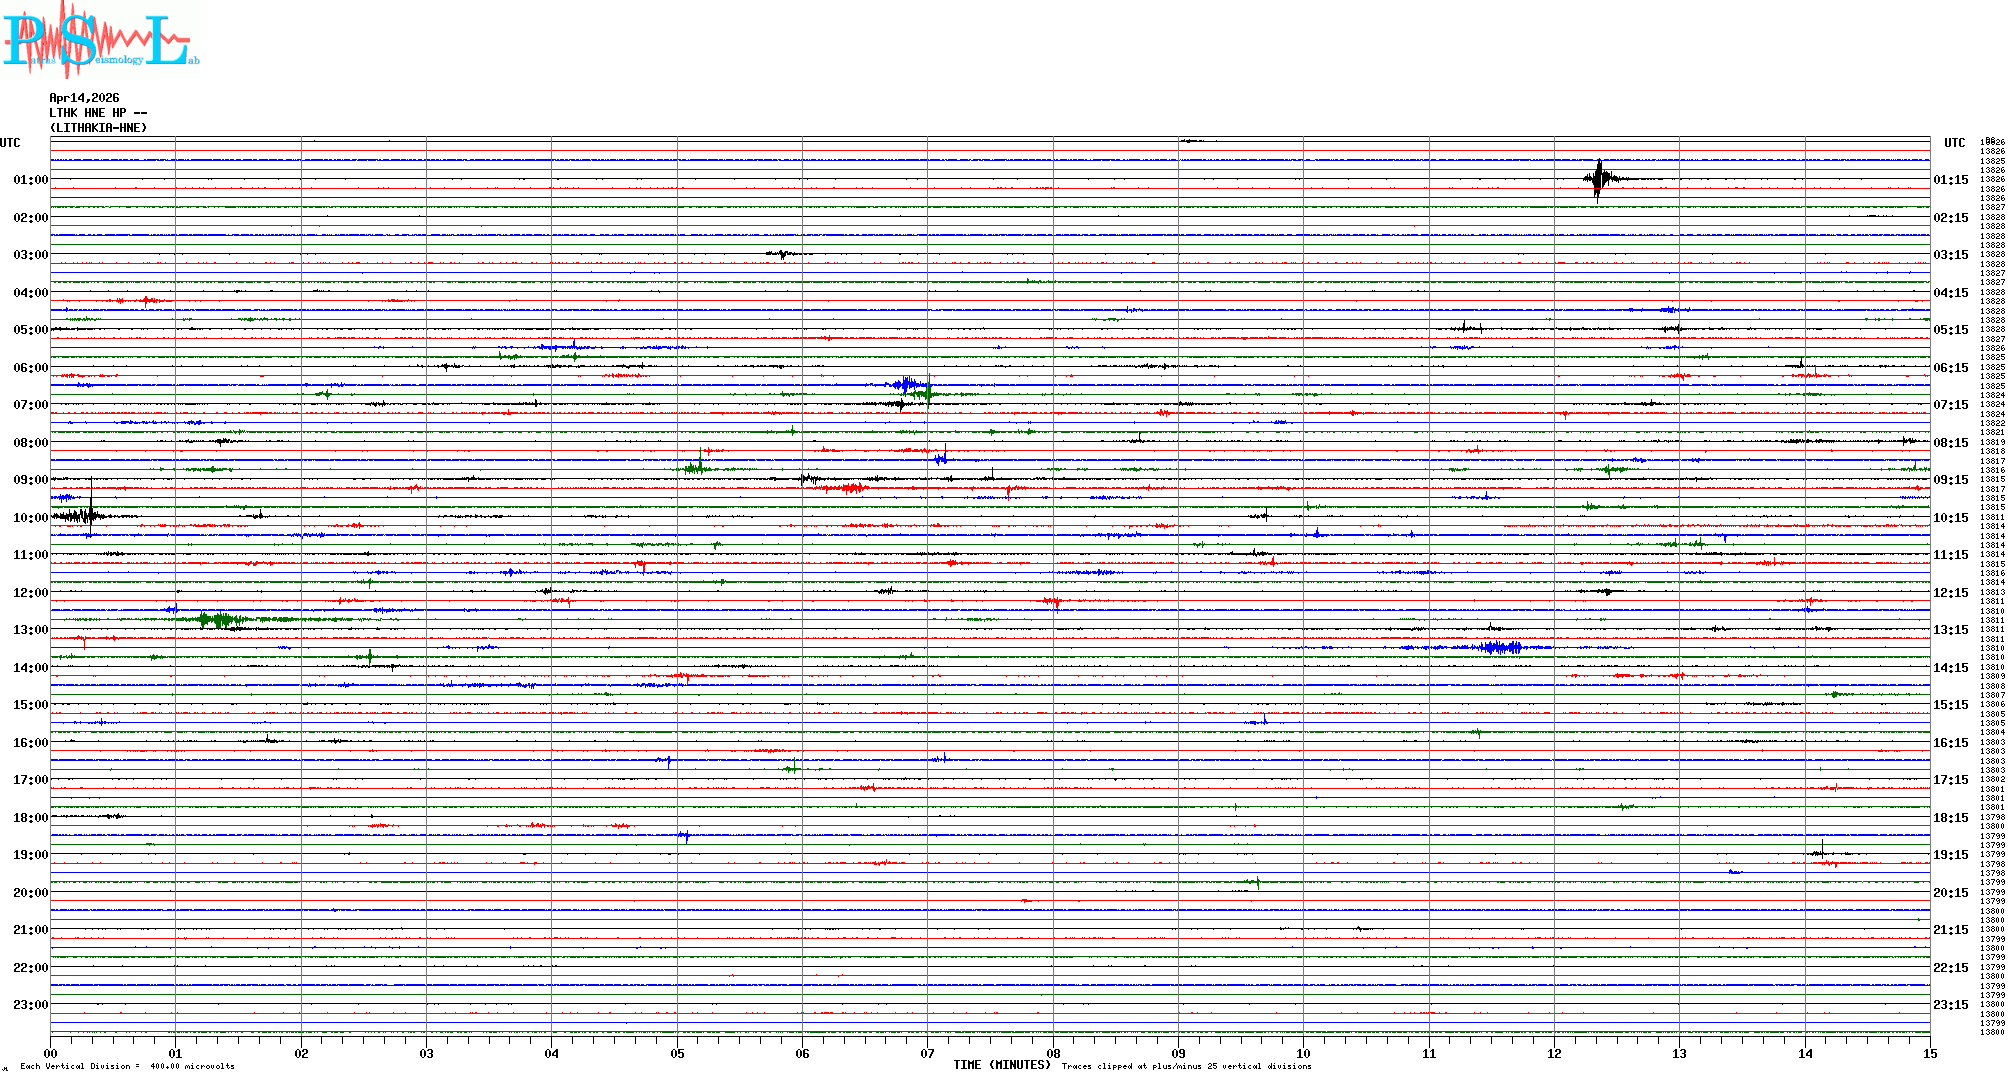Viewport: 2010px width, 1080px height.
Task: Click the blue burst below the 13:15 label
Action: tap(1500, 648)
